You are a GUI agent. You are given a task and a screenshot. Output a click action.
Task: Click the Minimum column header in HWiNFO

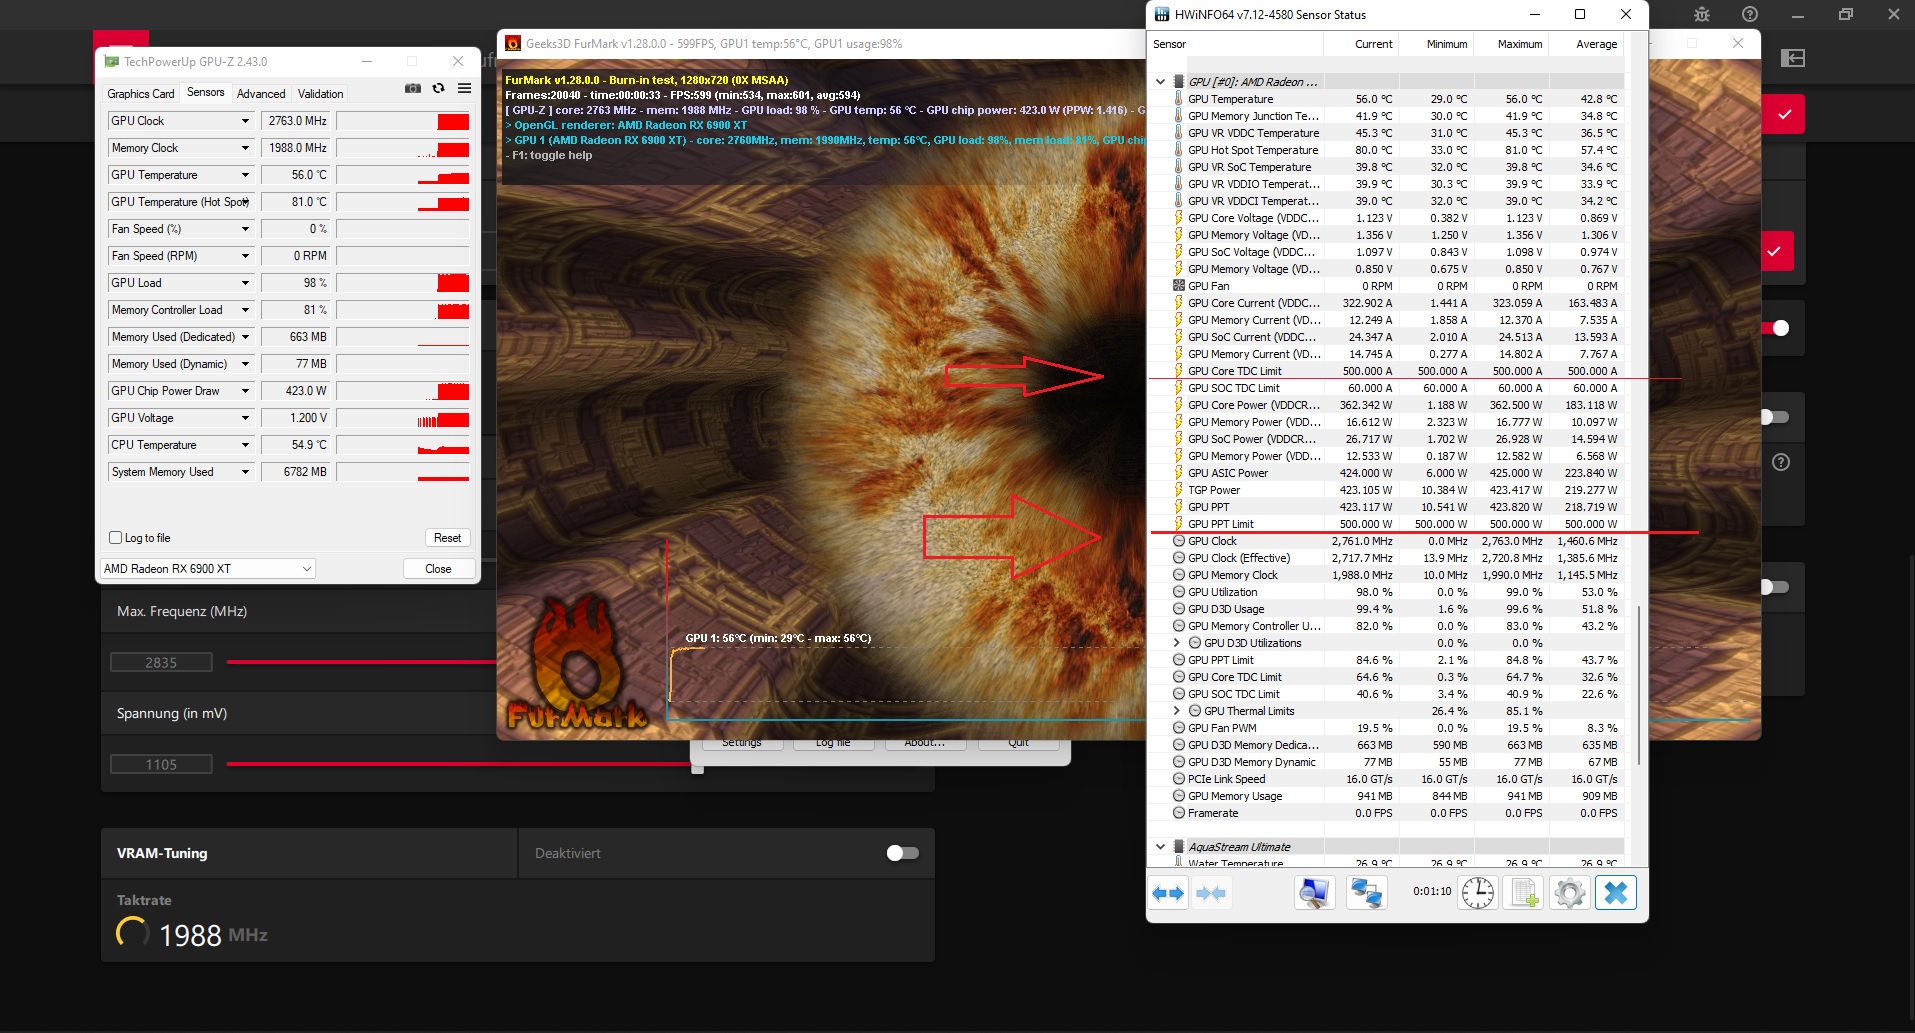pos(1436,44)
